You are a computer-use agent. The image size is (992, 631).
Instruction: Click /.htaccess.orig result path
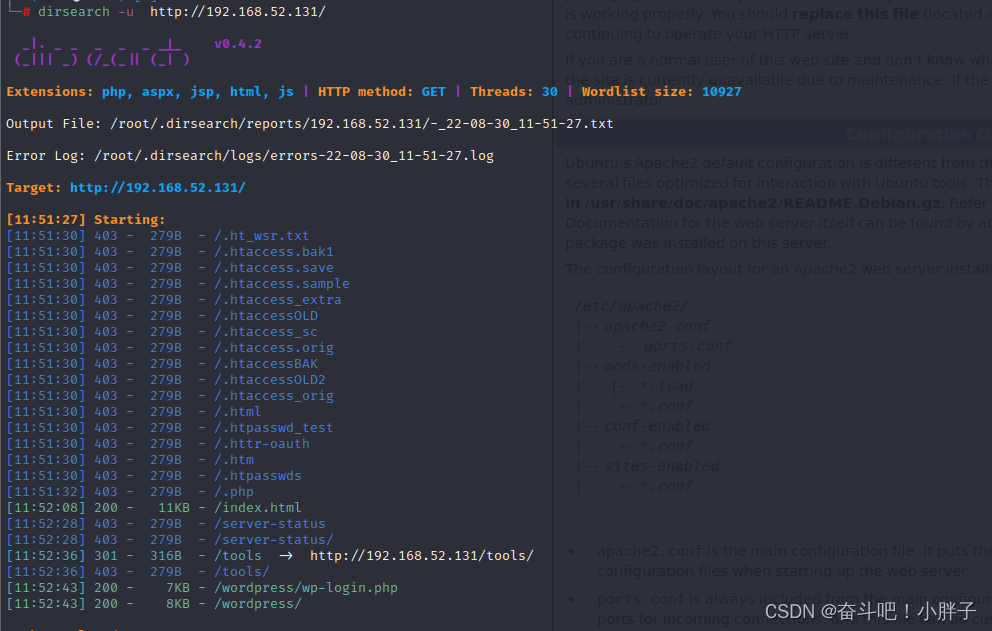pyautogui.click(x=273, y=347)
